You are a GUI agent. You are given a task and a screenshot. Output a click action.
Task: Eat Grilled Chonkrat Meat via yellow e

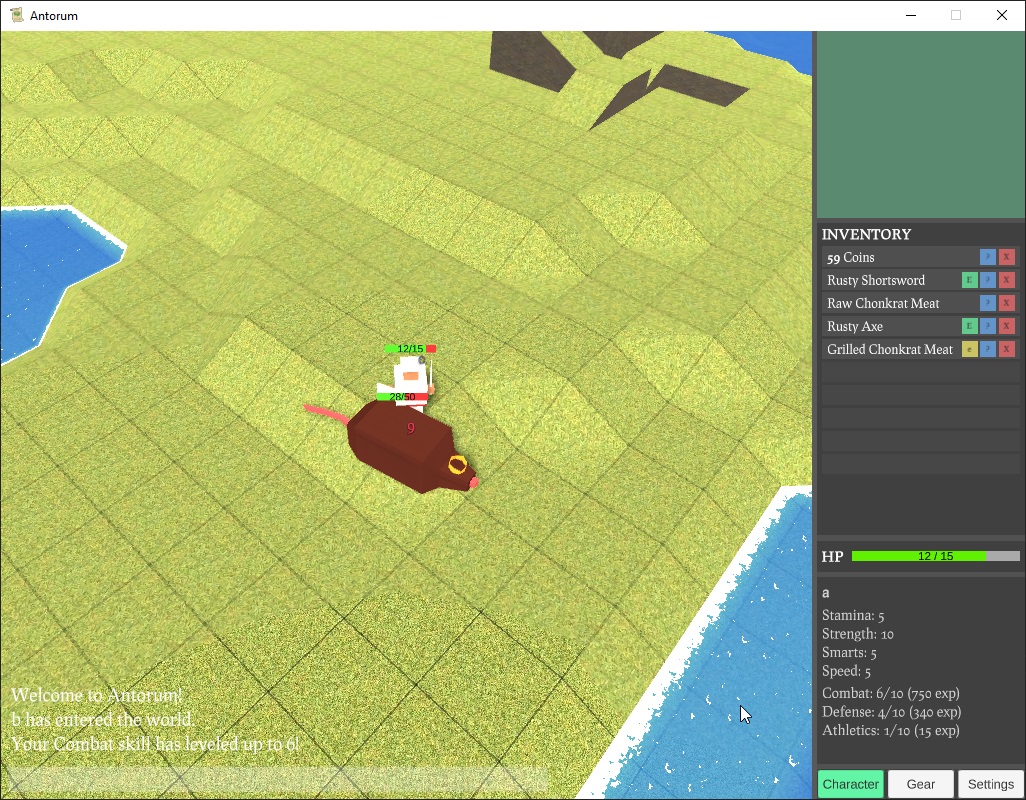coord(968,349)
